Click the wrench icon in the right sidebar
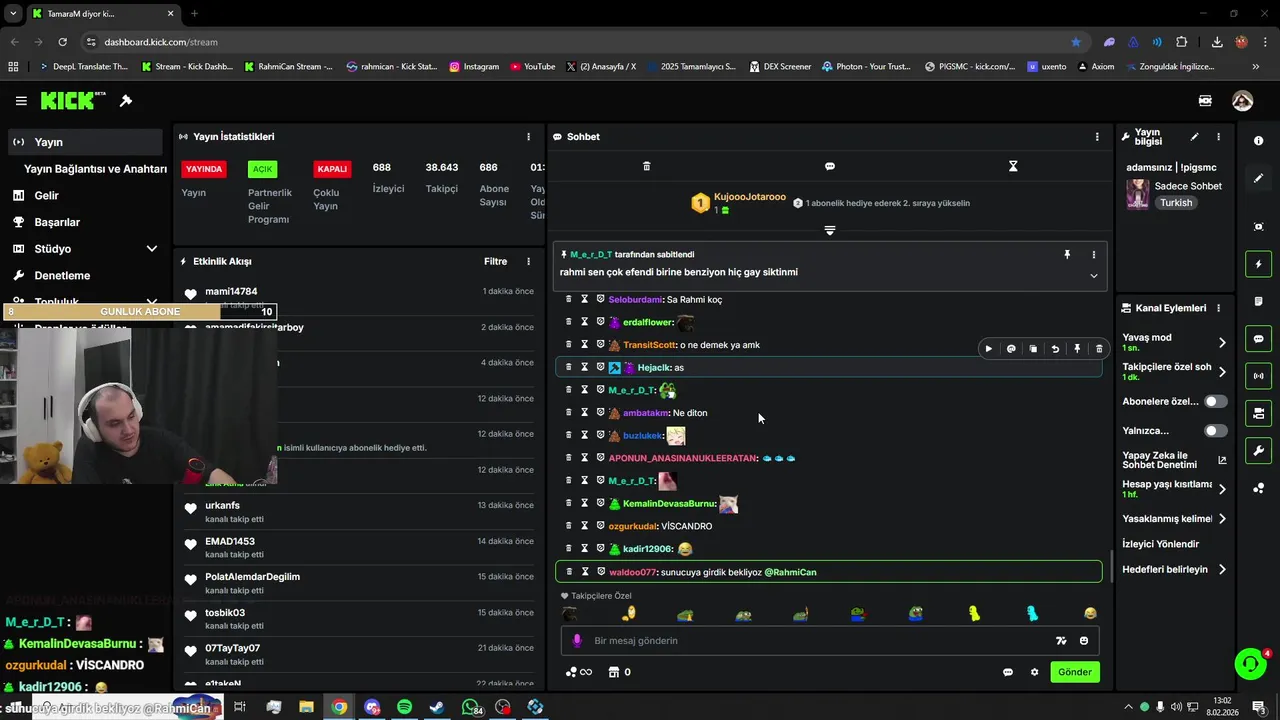1280x720 pixels. pos(1258,451)
